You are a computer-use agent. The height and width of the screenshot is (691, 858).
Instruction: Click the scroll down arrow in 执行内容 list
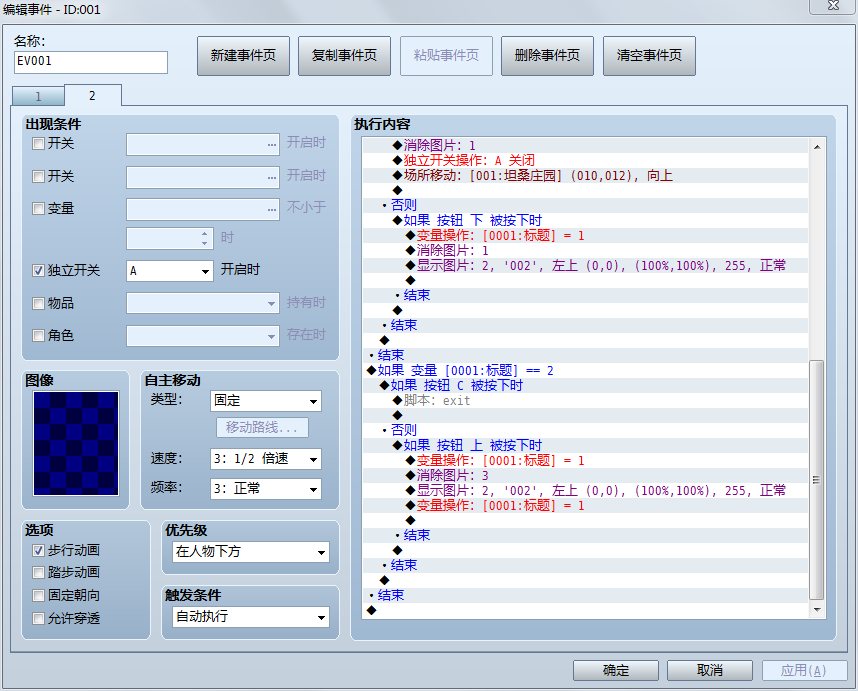click(816, 610)
